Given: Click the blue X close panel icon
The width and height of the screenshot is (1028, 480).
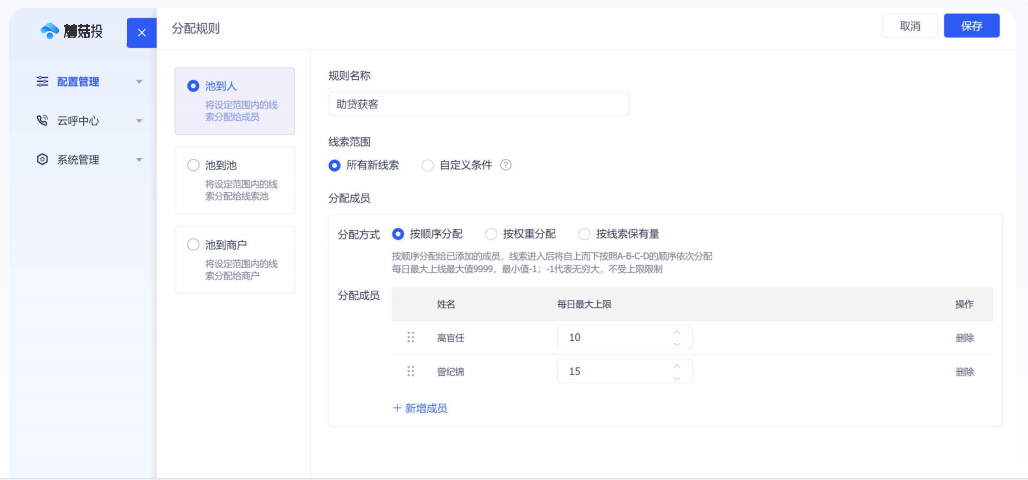Looking at the screenshot, I should 141,33.
